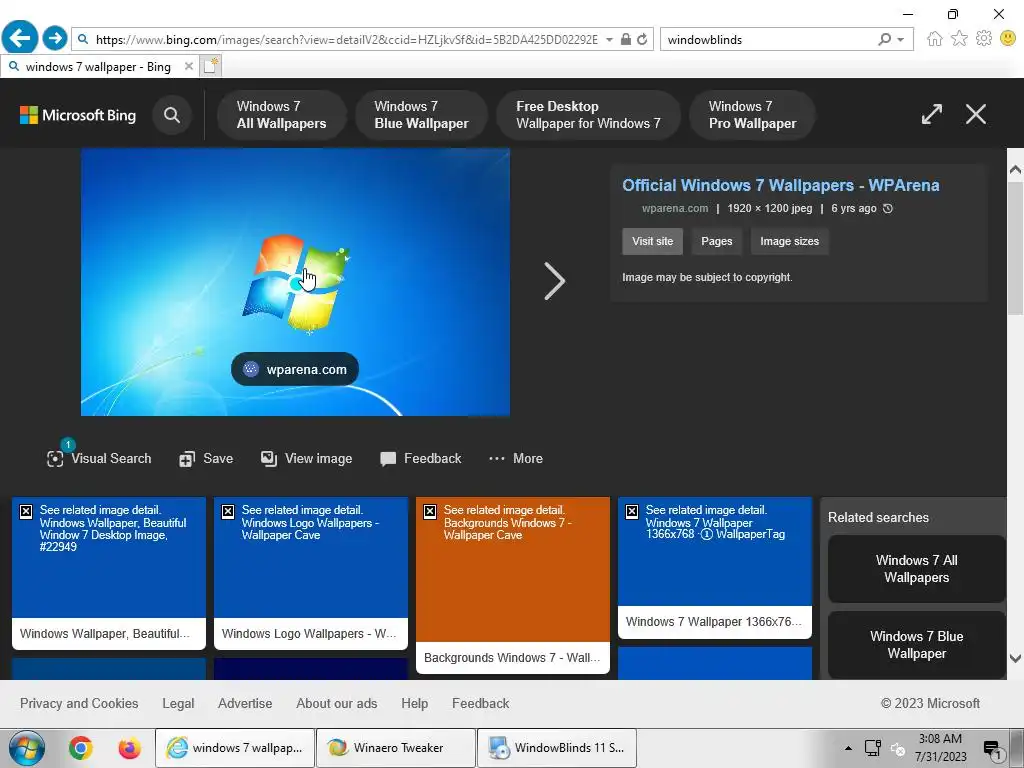Click the network tray icon

[872, 748]
